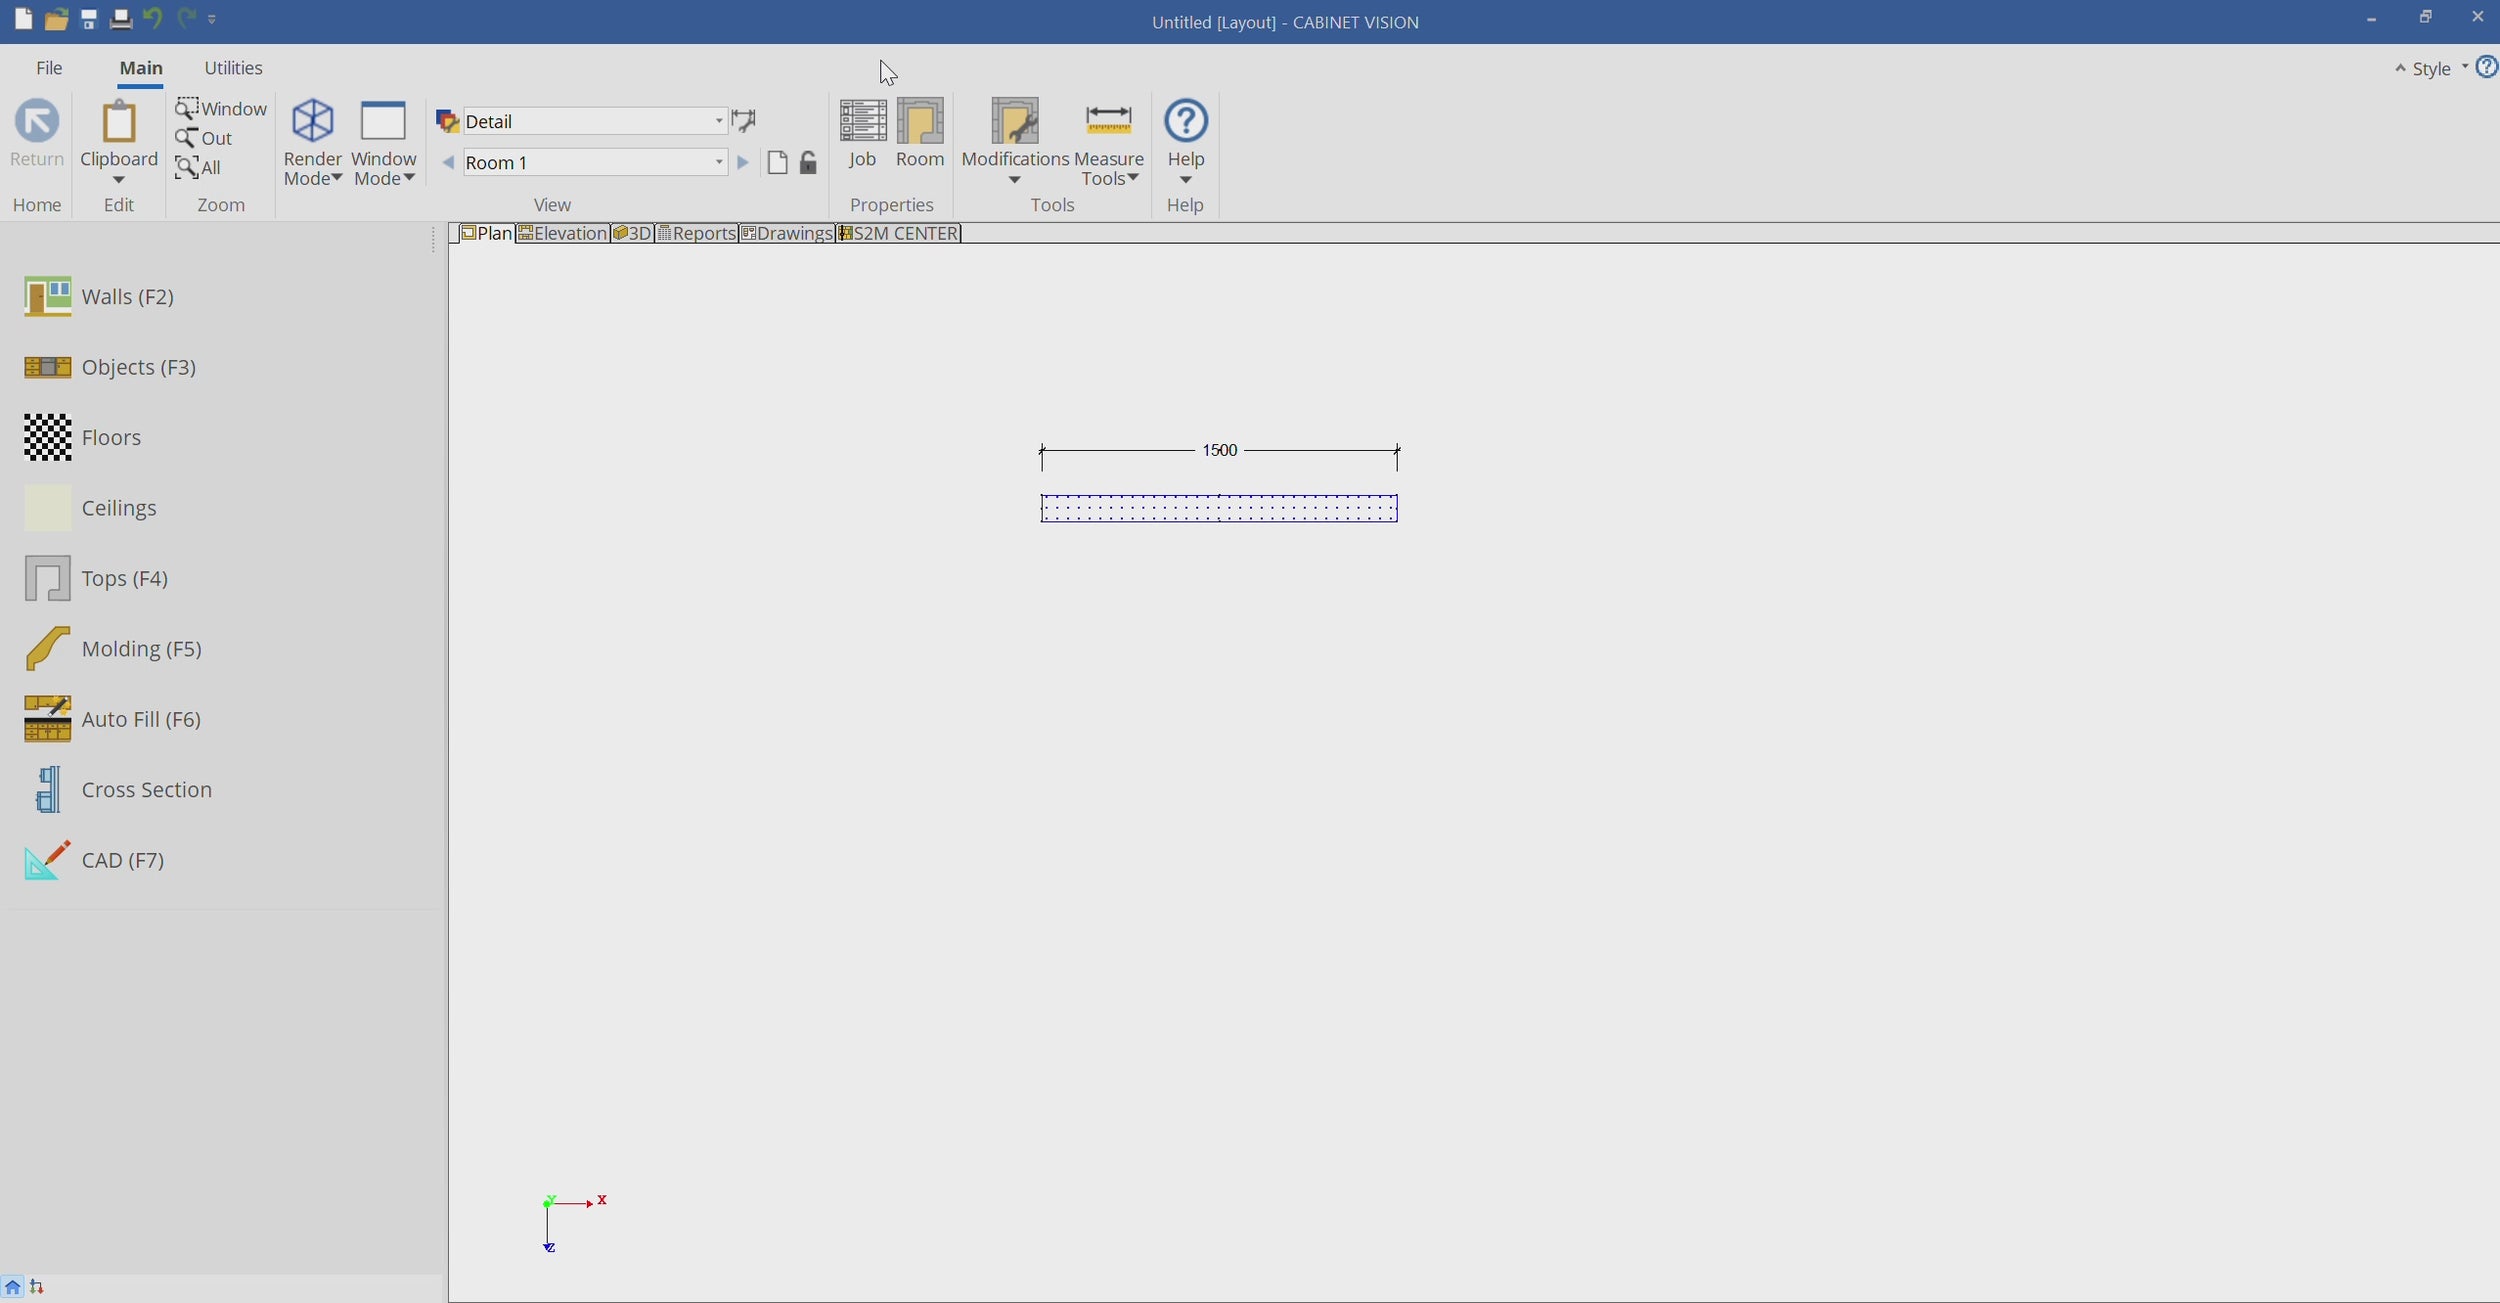
Task: Switch to the Utilities ribbon tab
Action: click(x=233, y=68)
